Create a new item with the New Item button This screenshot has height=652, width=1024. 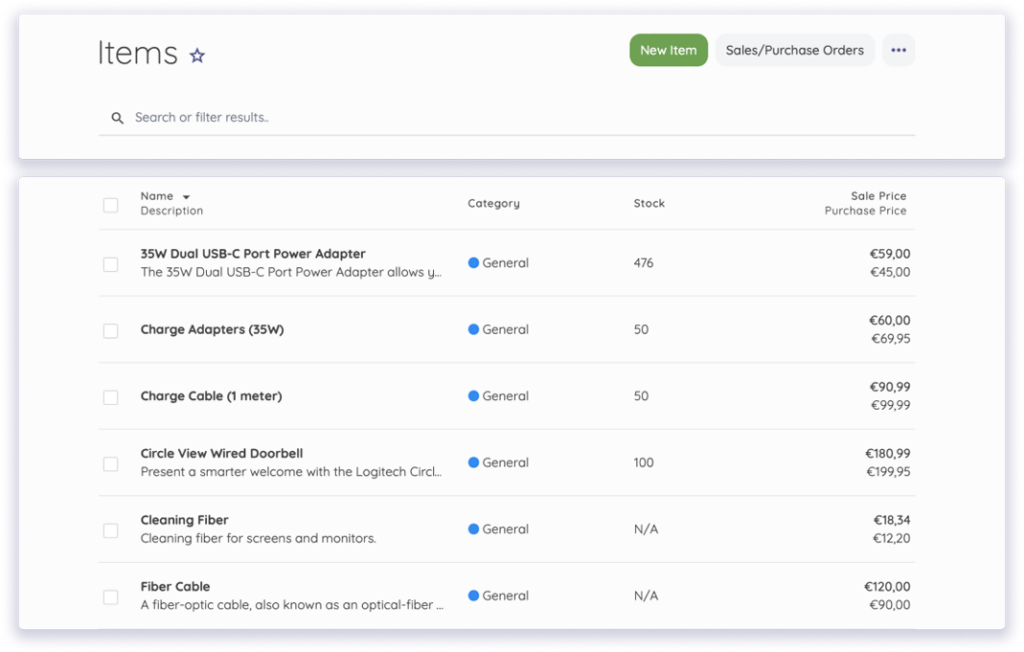668,50
